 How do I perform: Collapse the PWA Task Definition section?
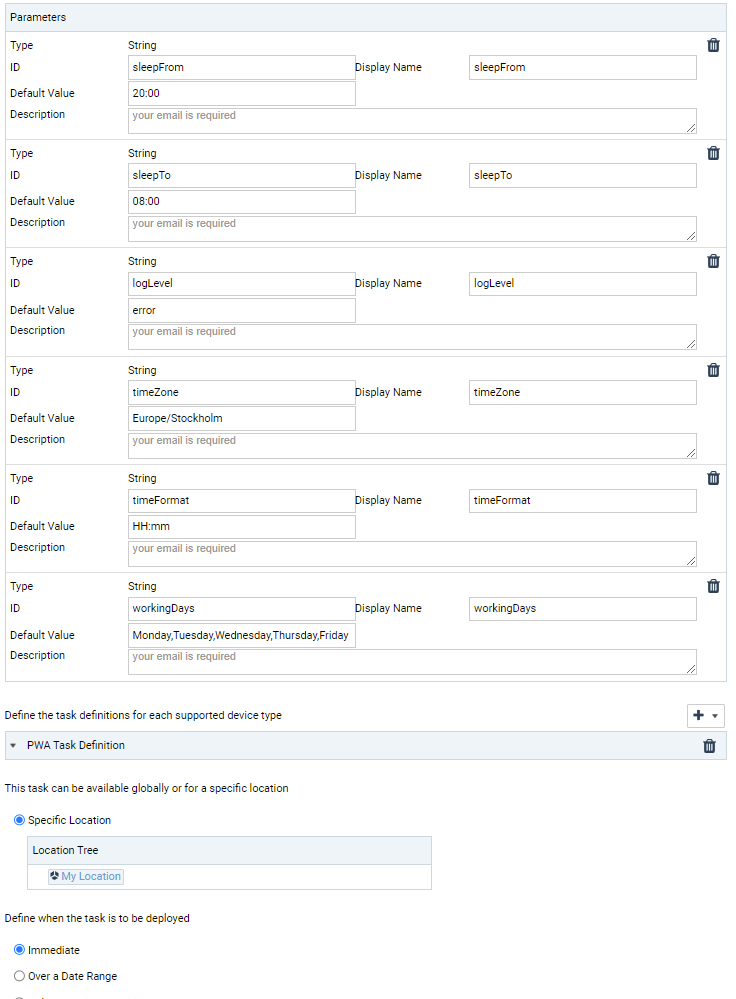pos(12,745)
